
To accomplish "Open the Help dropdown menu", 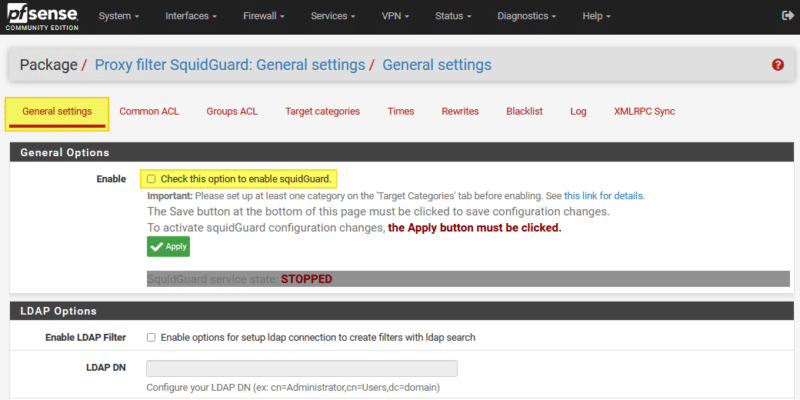I will tap(596, 16).
